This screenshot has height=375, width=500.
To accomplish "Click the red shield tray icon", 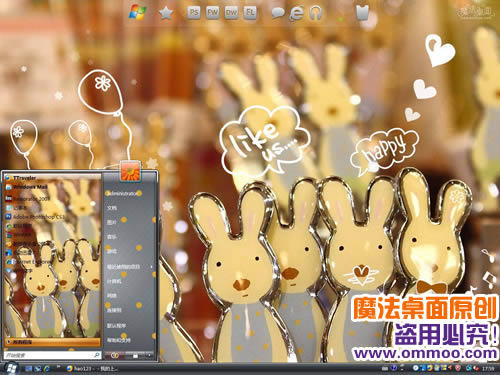I will pos(458,368).
